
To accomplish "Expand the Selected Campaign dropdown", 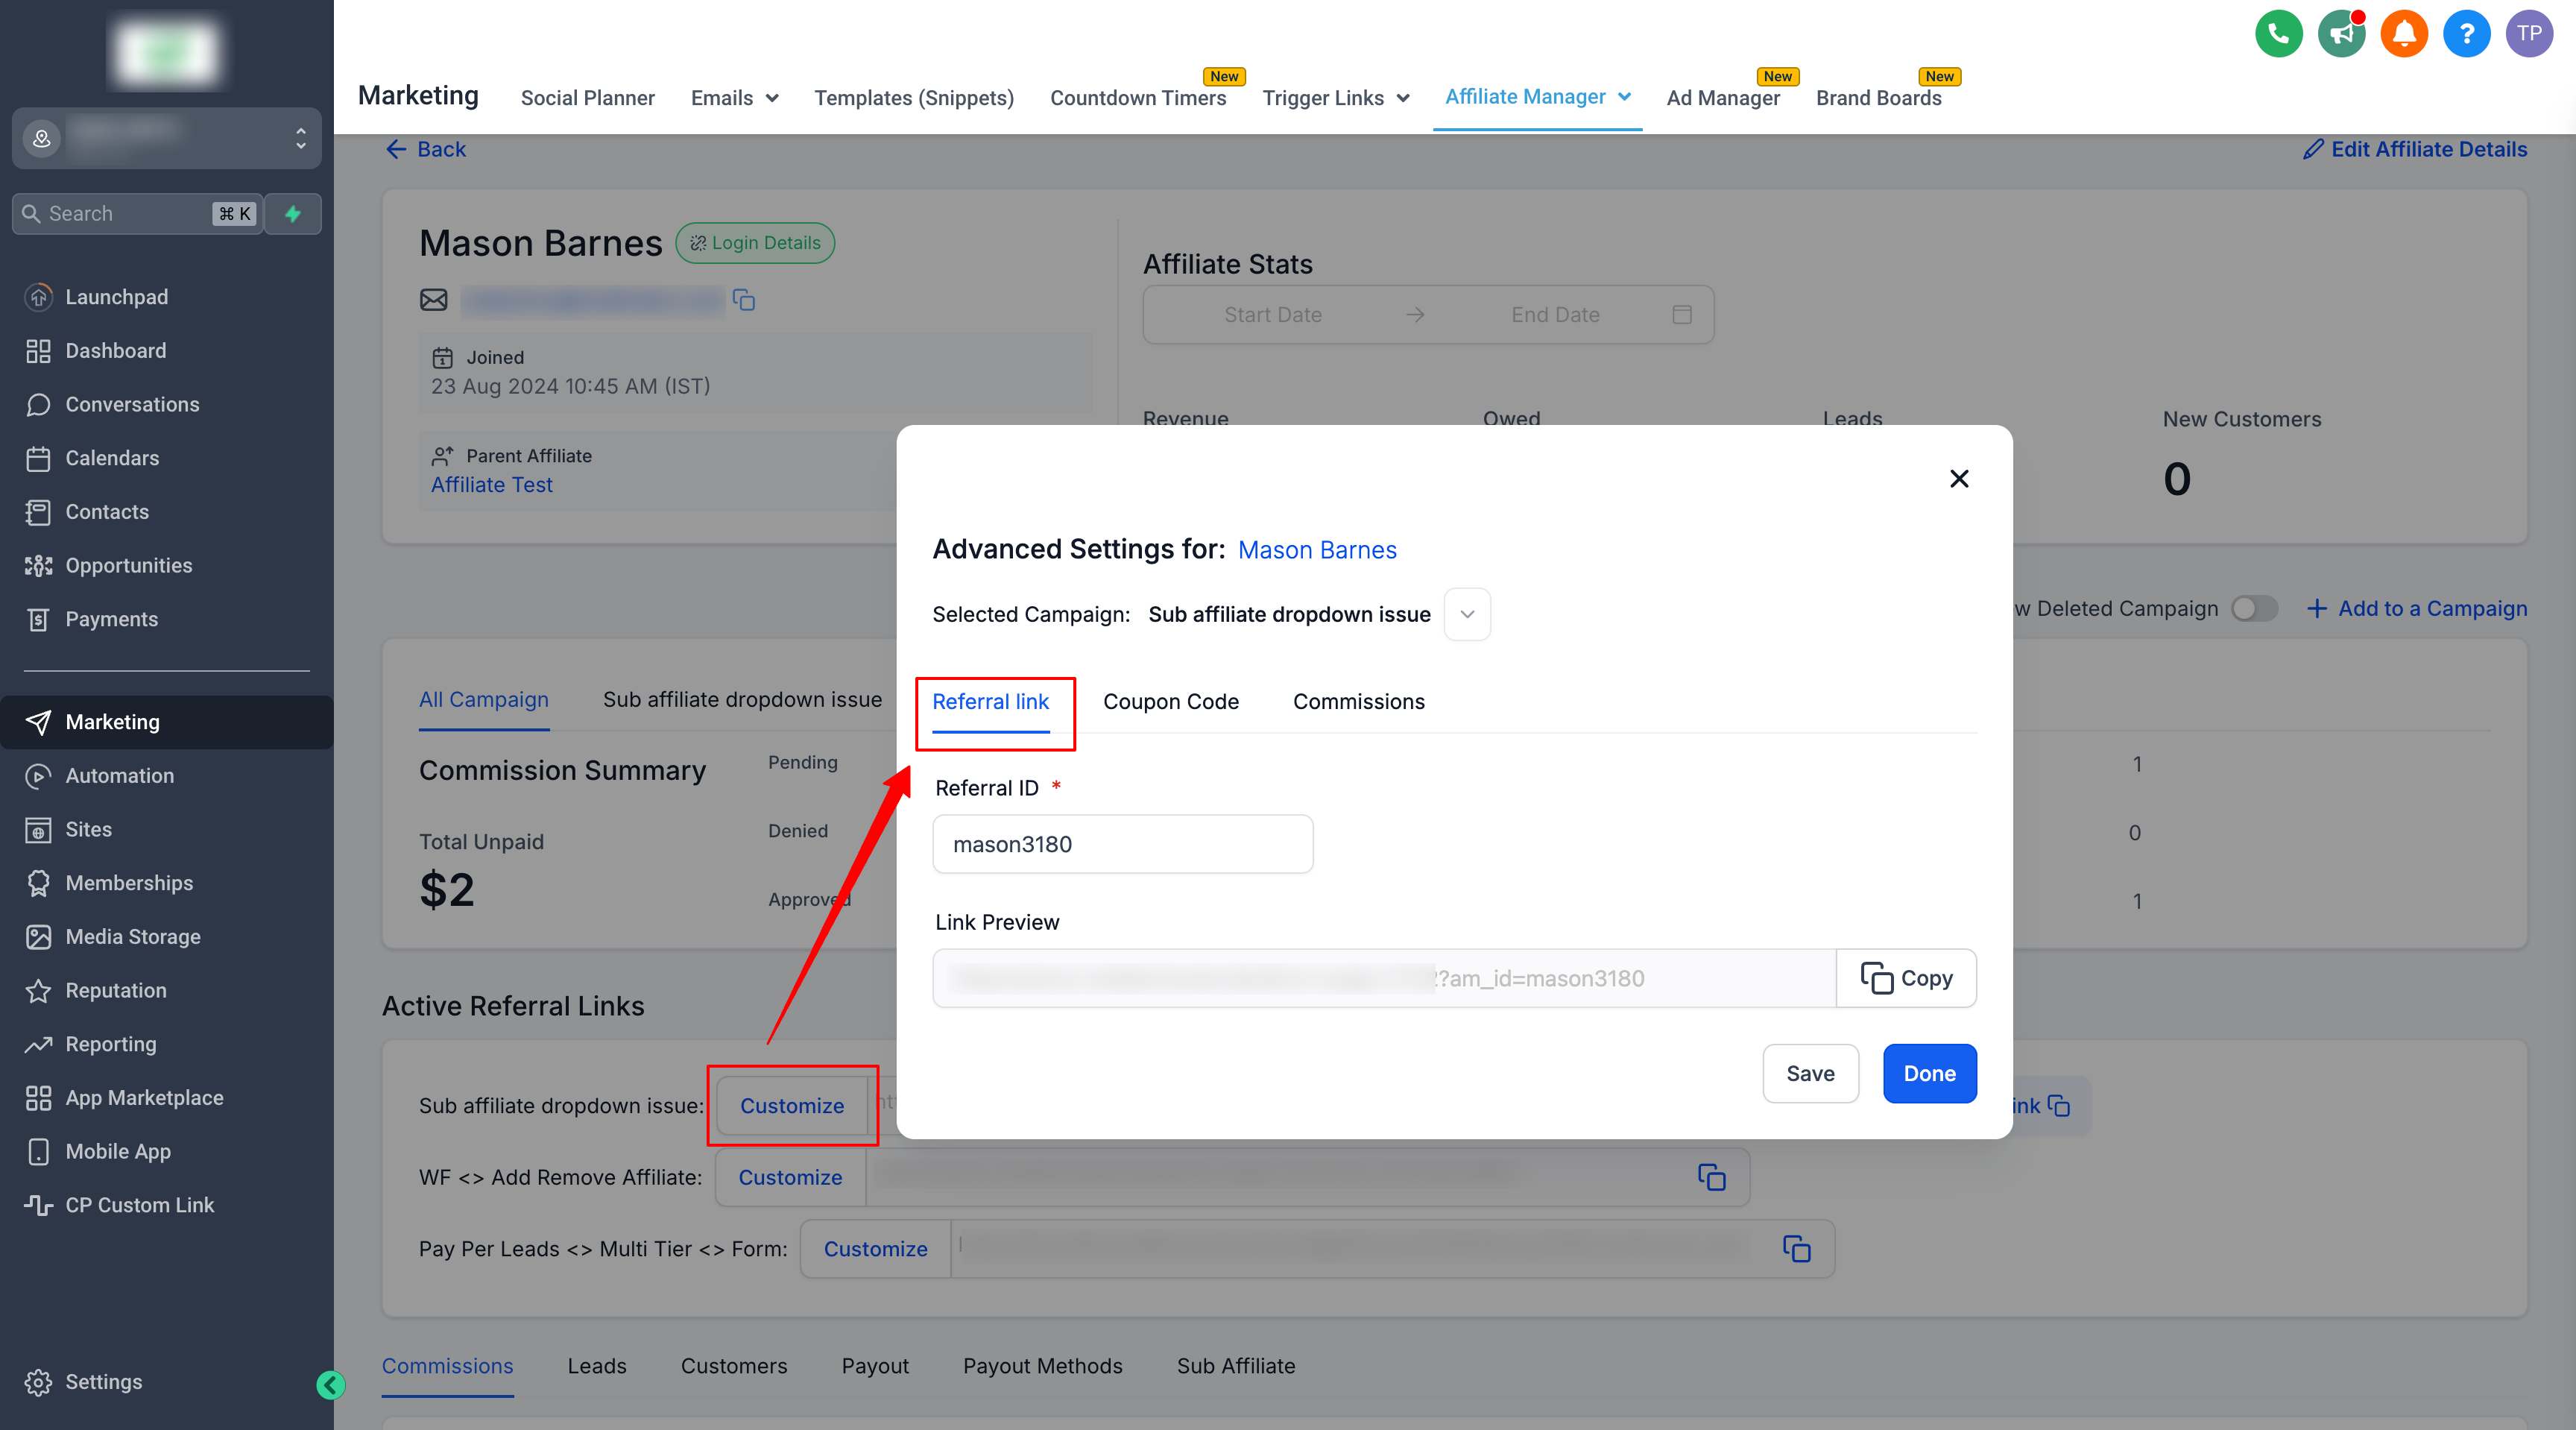I will pyautogui.click(x=1466, y=614).
